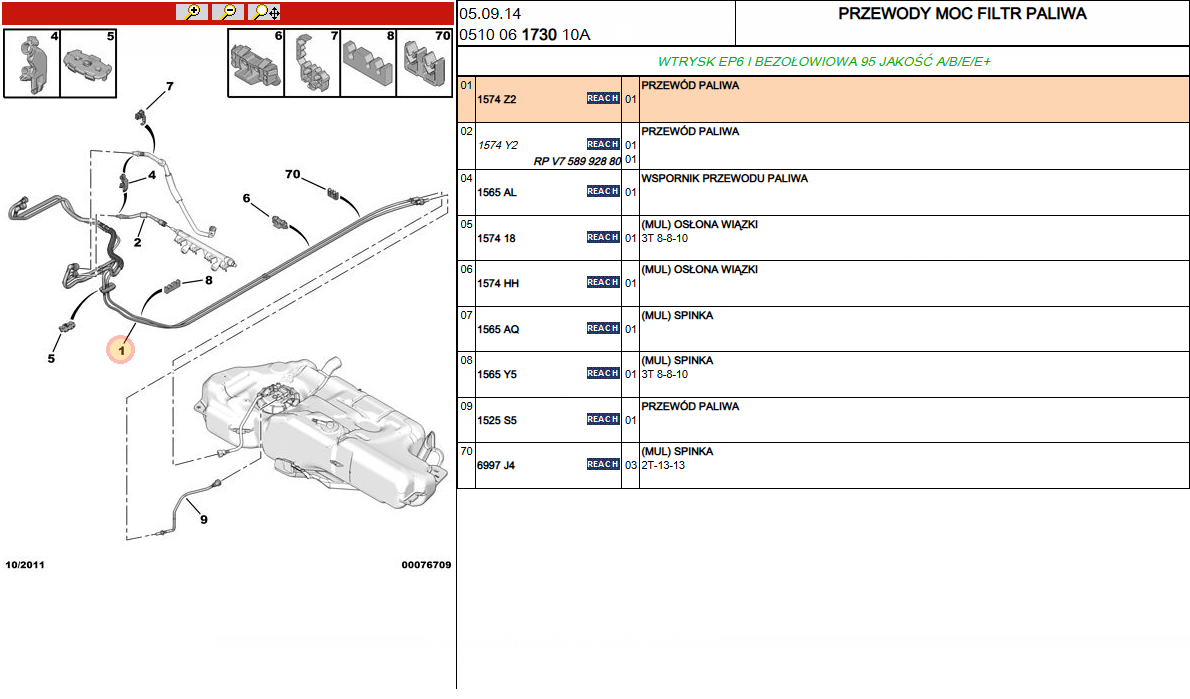1190x699 pixels.
Task: Click the fuel rail illustration
Action: point(205,250)
